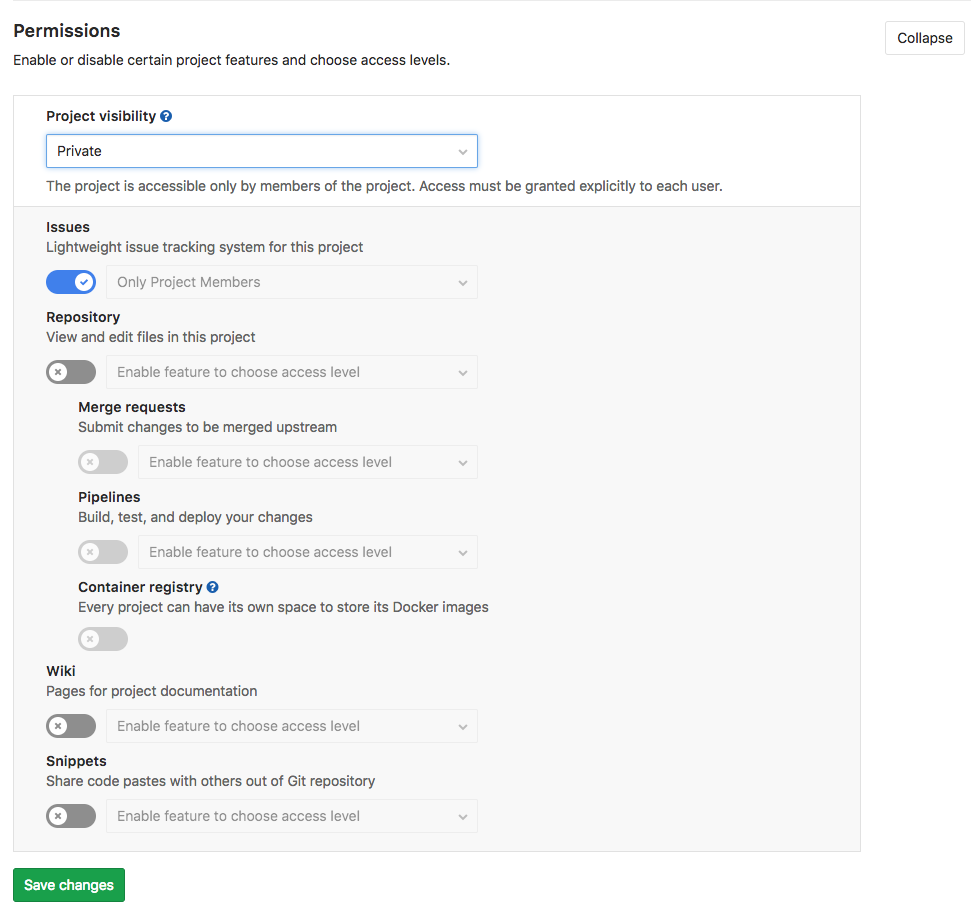Click the Save changes button

(x=68, y=884)
